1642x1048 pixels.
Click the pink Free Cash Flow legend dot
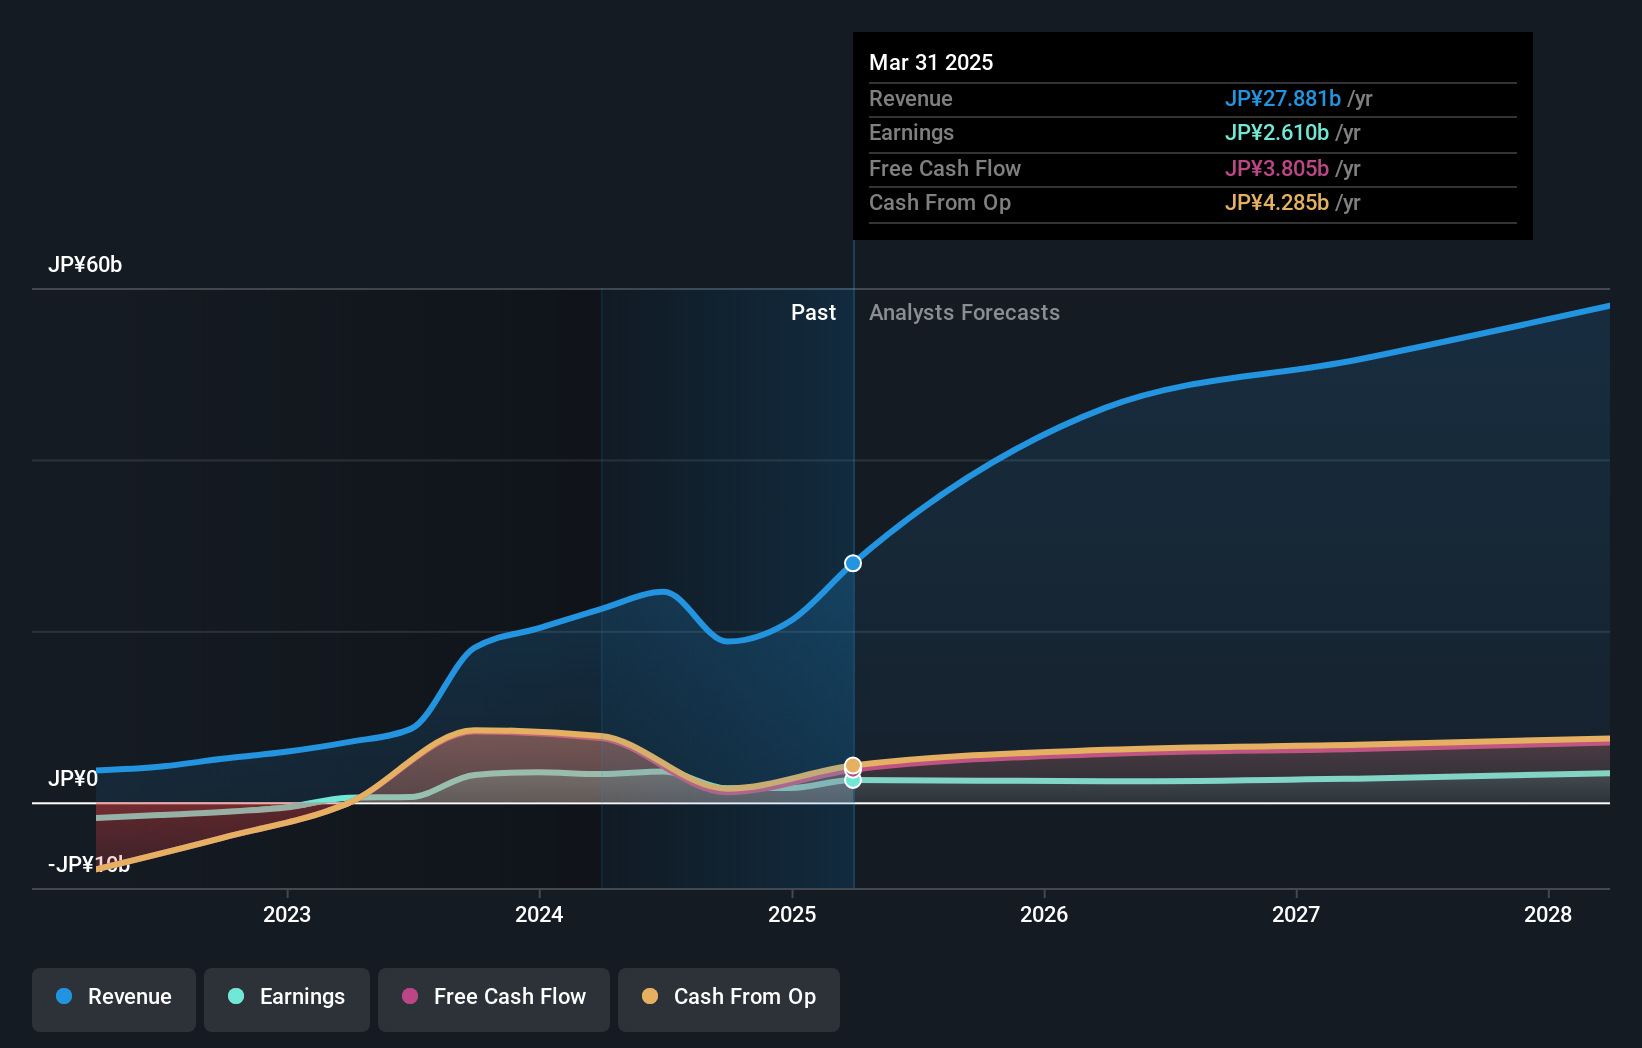[410, 997]
